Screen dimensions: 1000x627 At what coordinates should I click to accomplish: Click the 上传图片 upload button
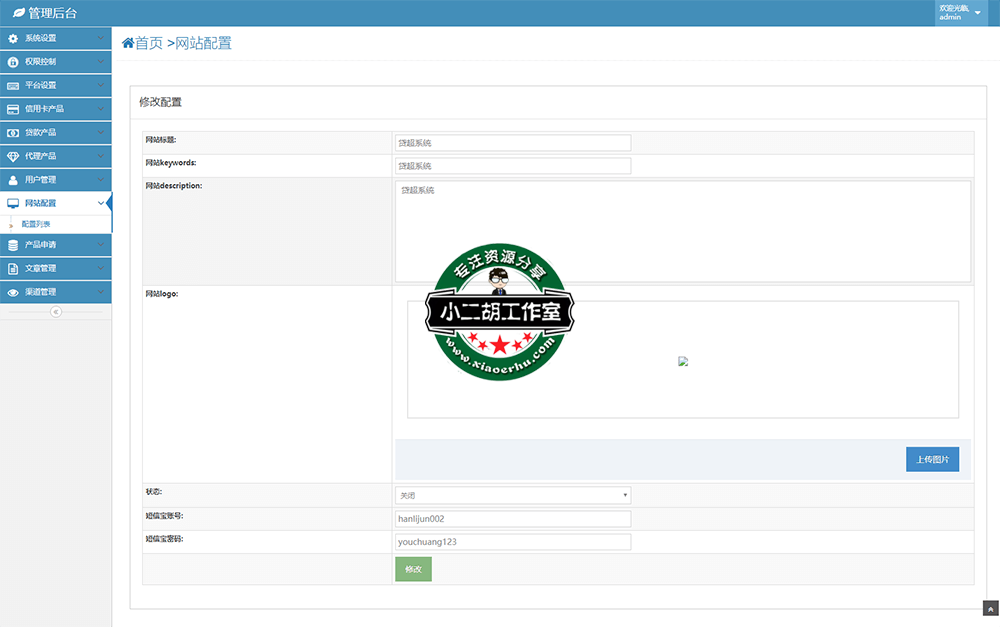tap(932, 460)
